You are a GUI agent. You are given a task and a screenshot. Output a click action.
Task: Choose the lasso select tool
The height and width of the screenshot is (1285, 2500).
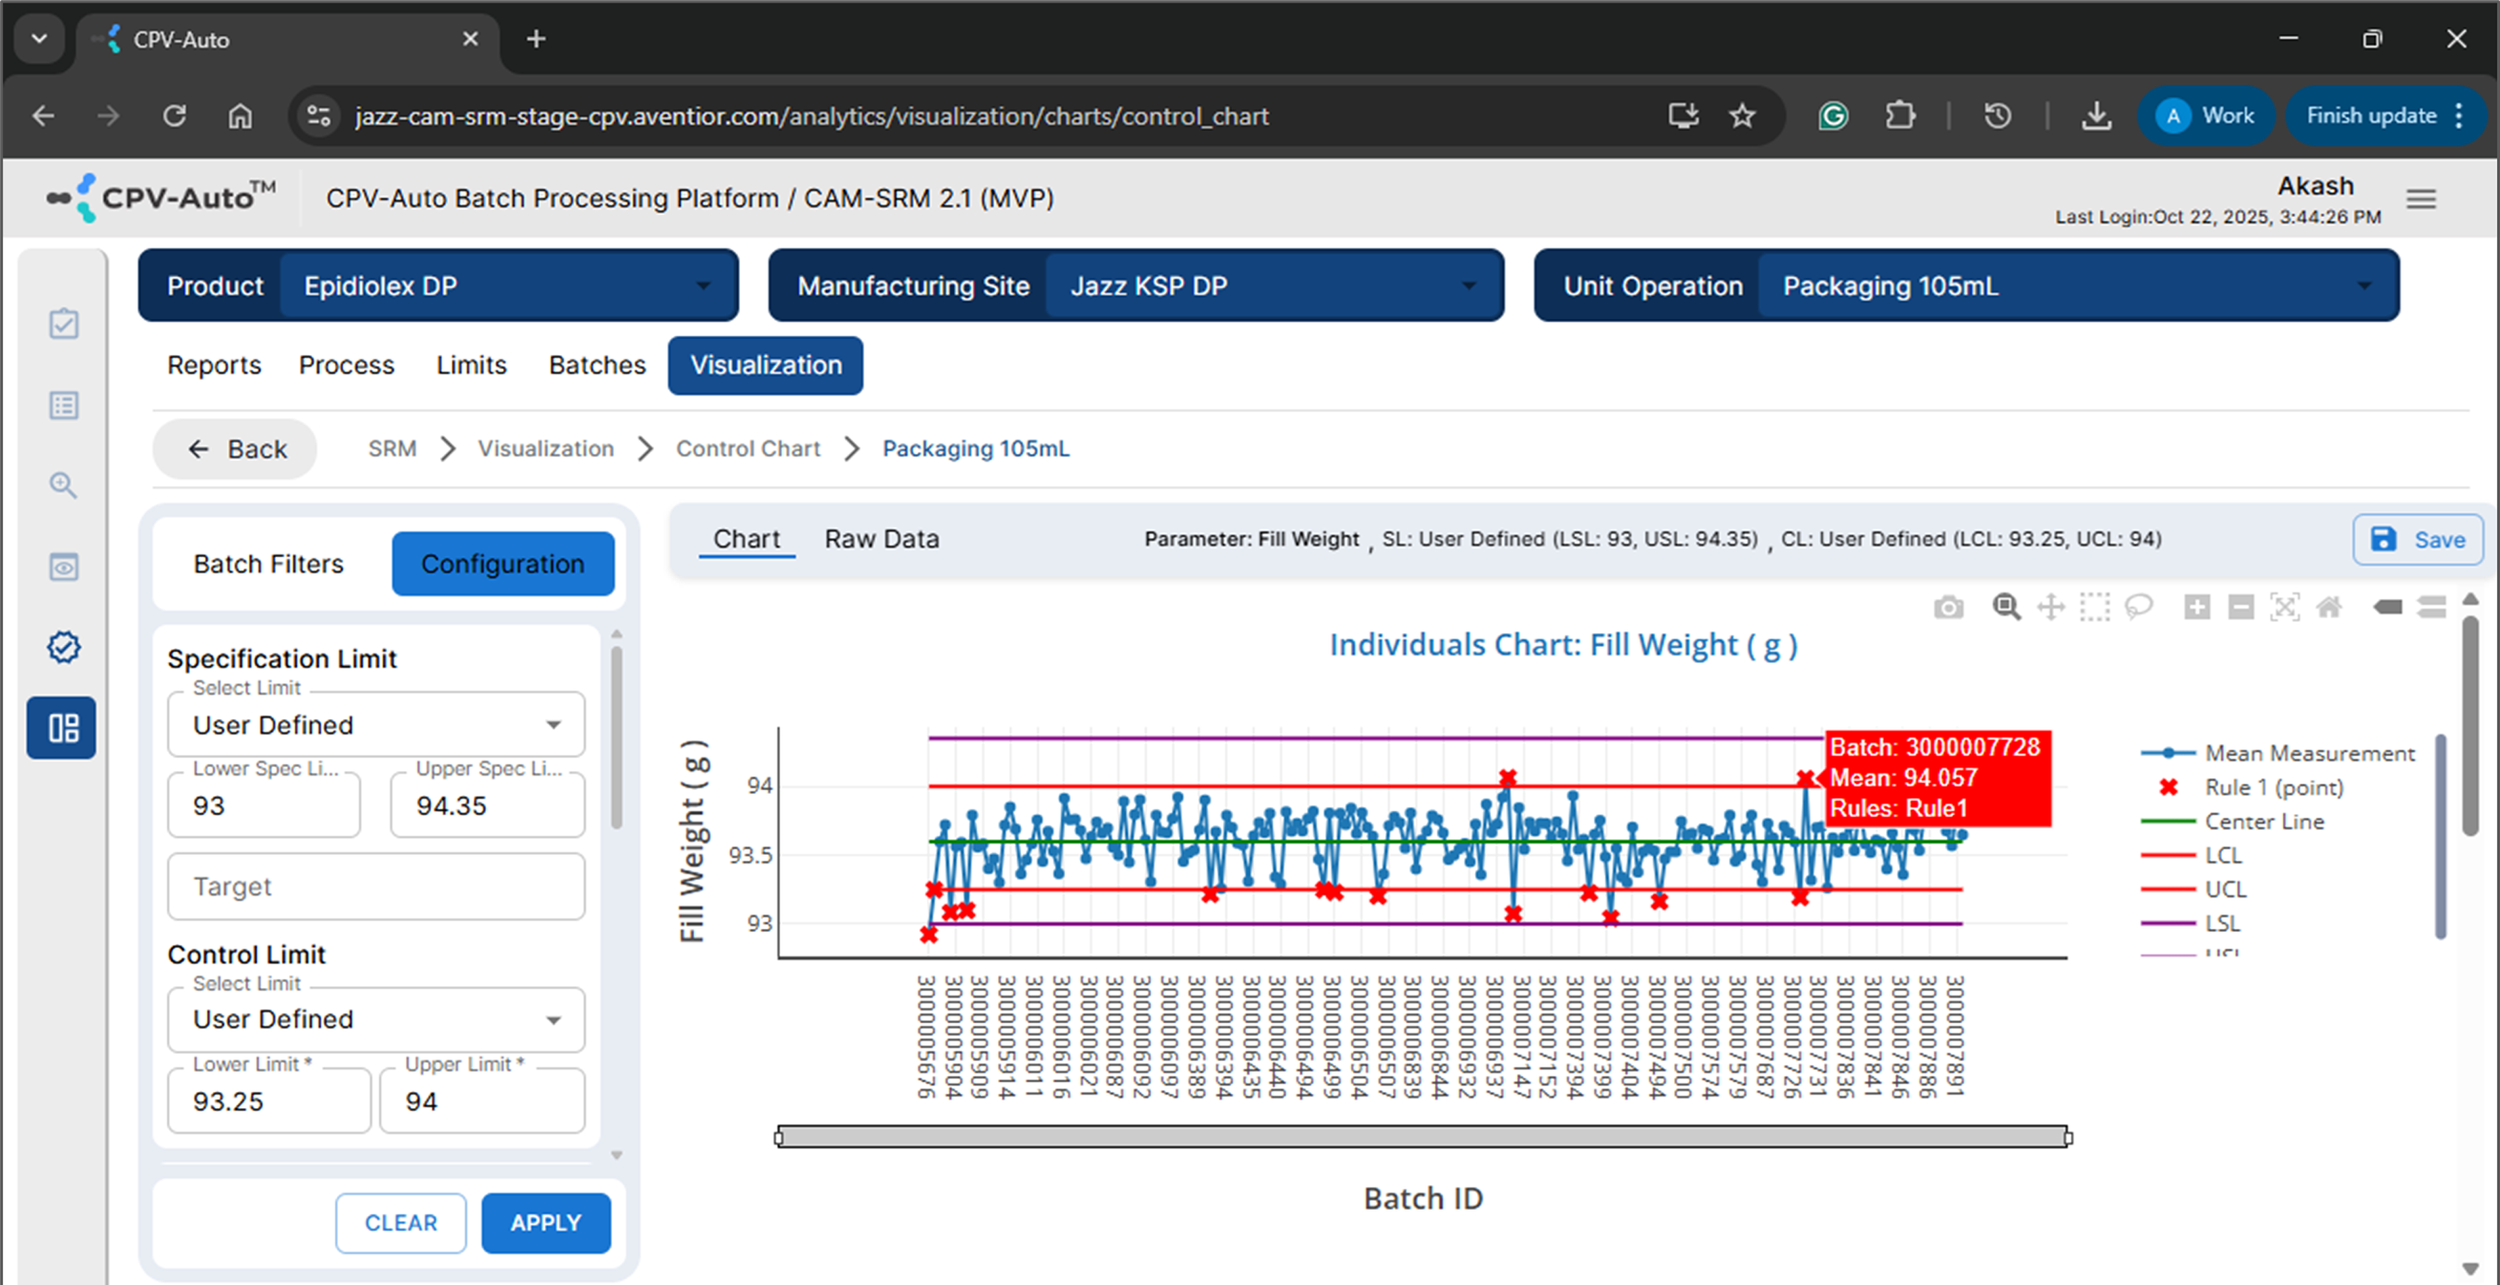2140,607
